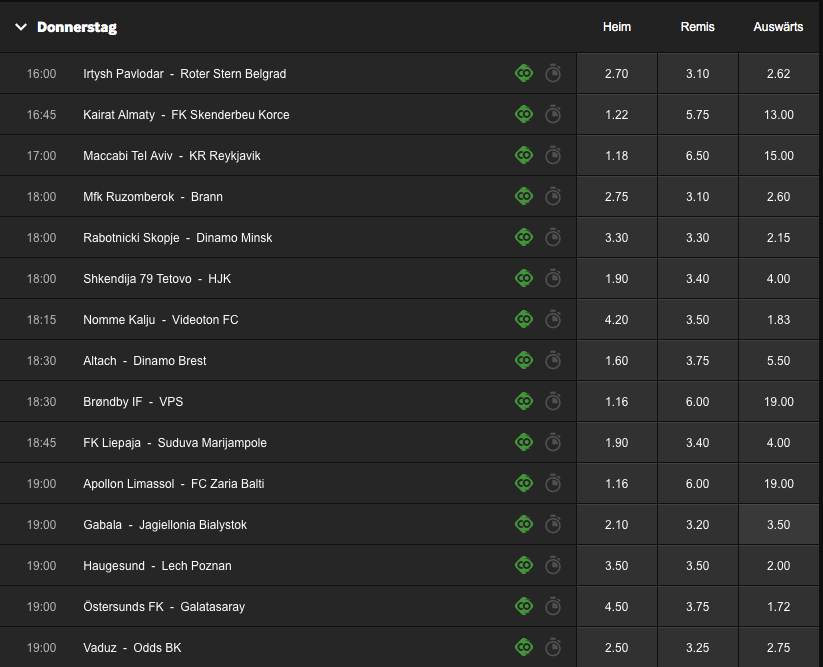
Task: Collapse the Donnerstag section chevron
Action: pos(21,27)
